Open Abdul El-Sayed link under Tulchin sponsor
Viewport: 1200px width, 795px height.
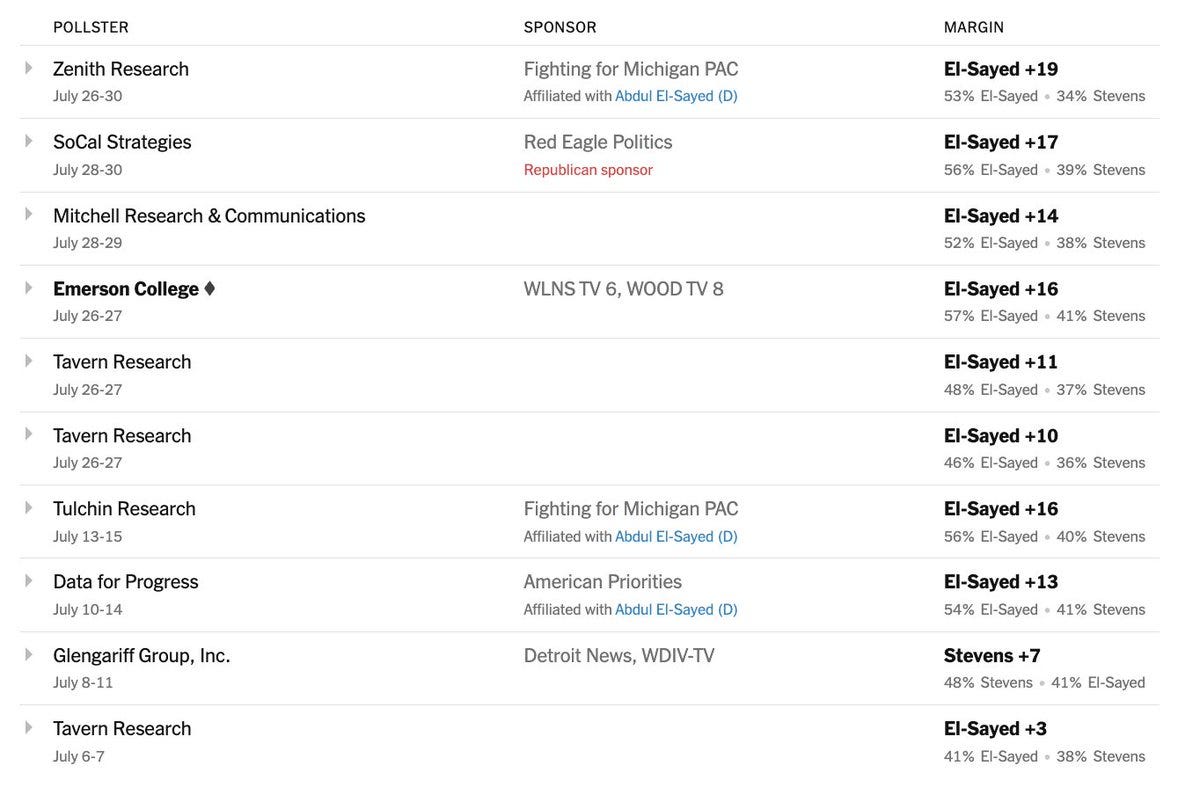point(676,536)
